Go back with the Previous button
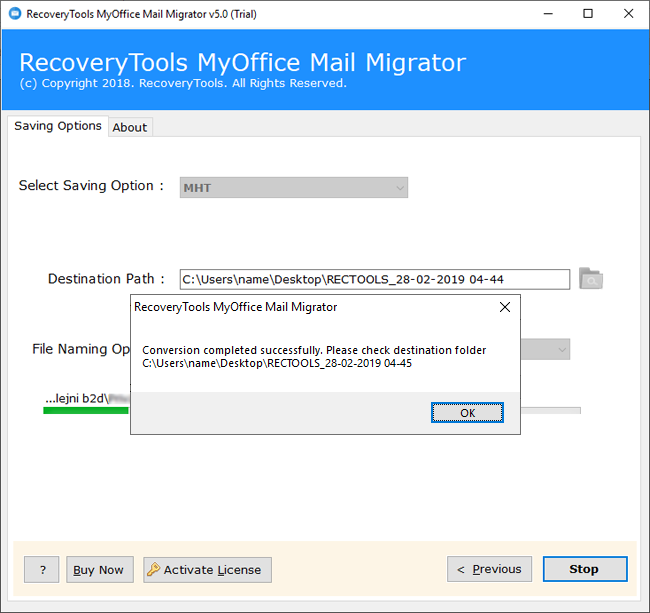 (x=489, y=569)
